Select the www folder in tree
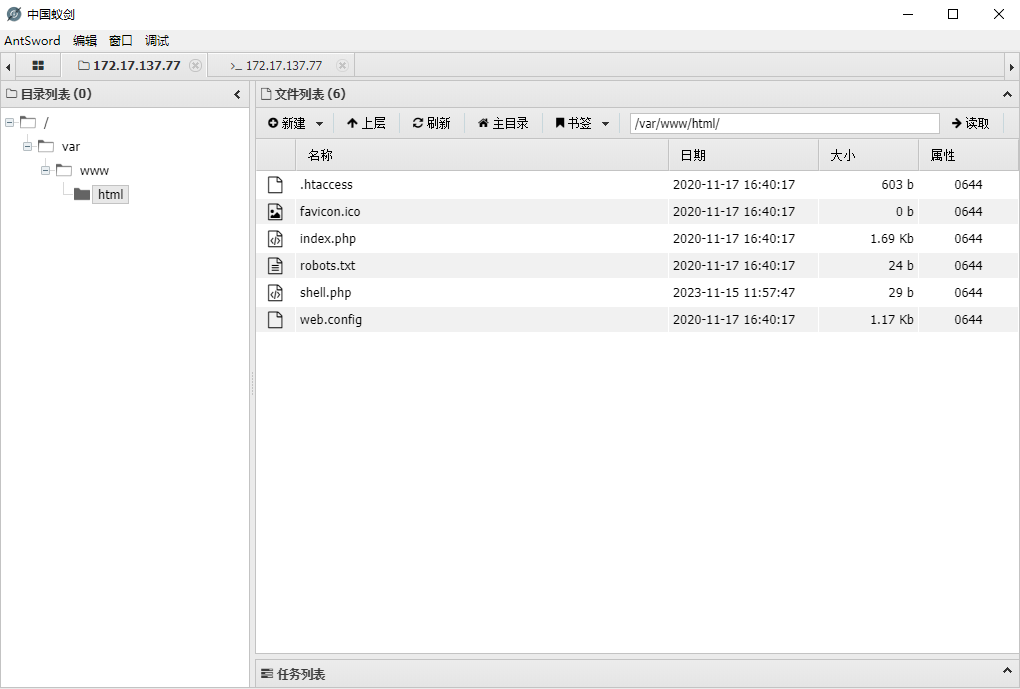 click(x=94, y=170)
